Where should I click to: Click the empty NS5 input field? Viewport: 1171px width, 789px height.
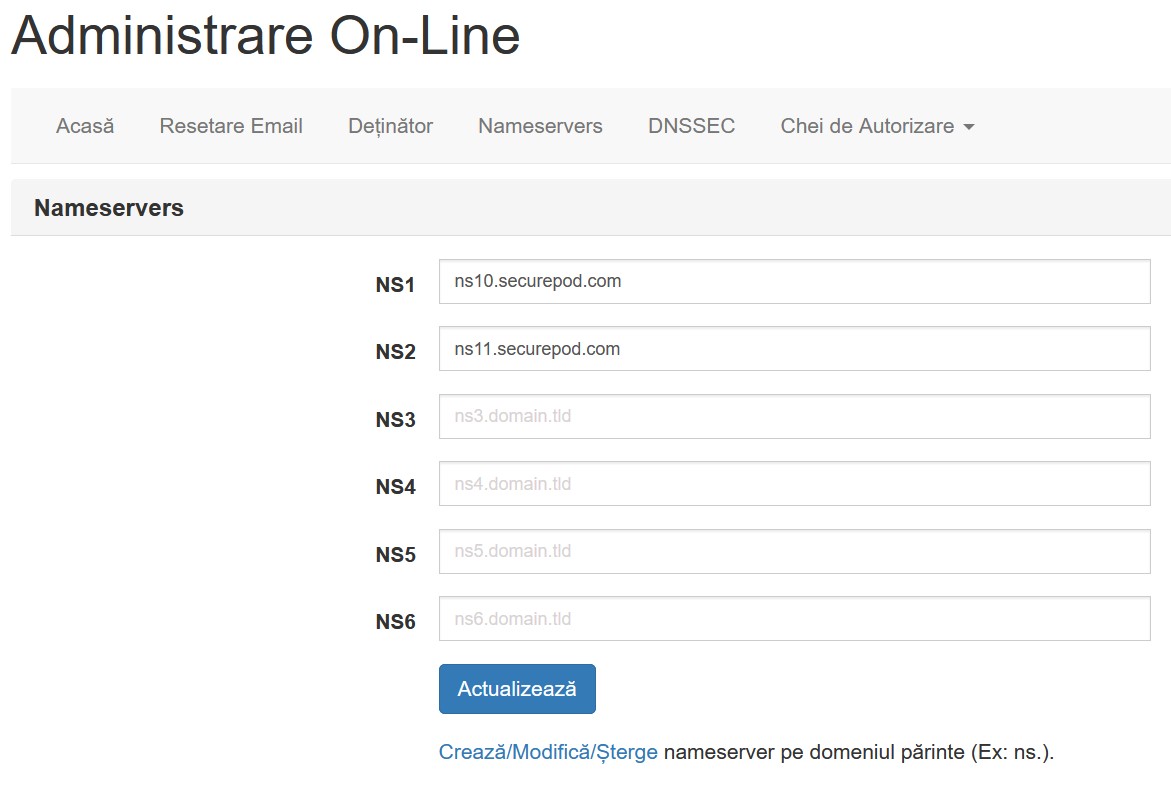click(795, 551)
